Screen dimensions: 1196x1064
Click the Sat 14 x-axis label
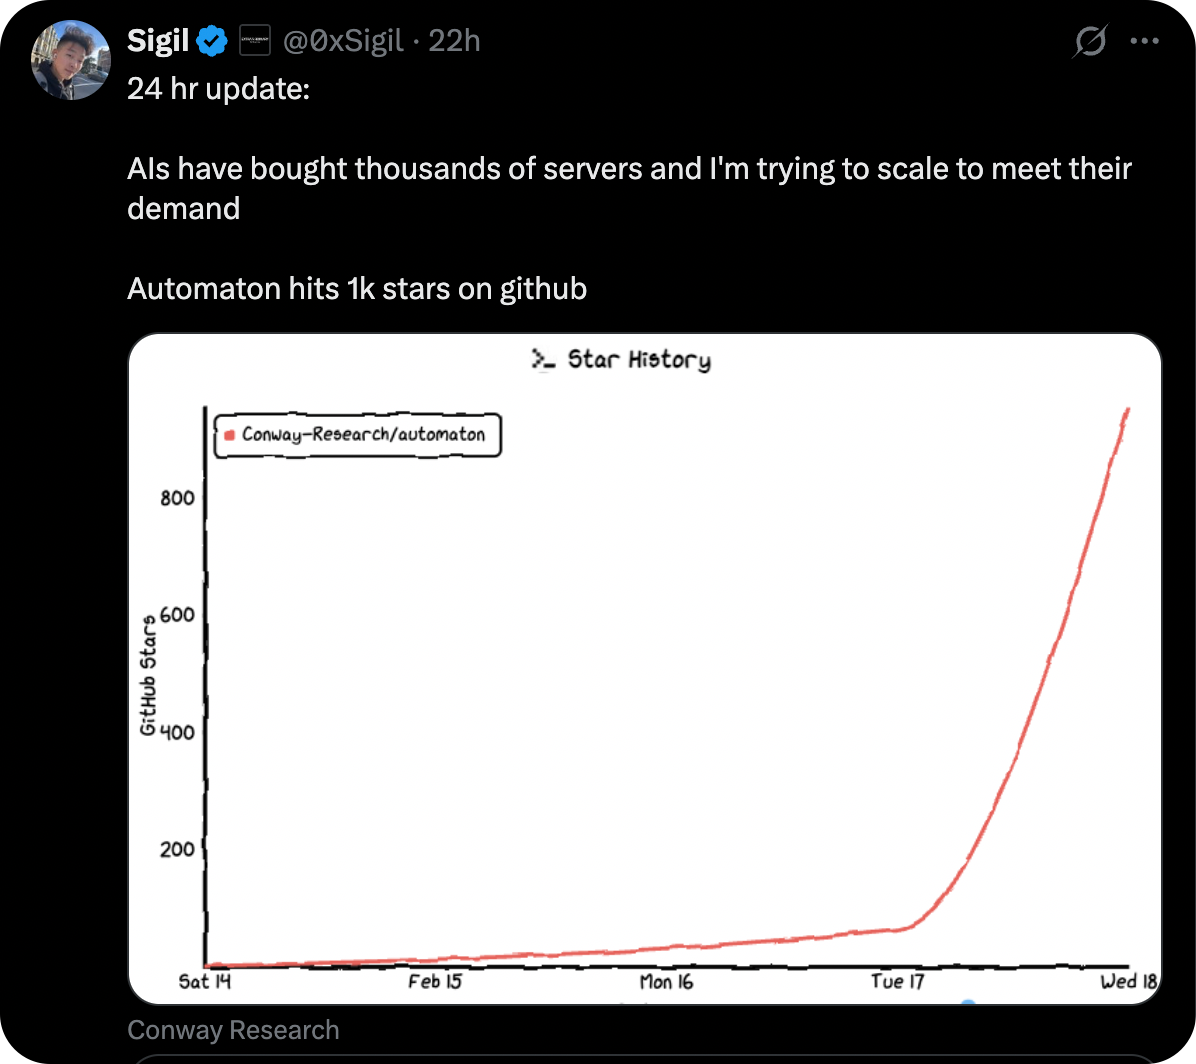(x=204, y=982)
